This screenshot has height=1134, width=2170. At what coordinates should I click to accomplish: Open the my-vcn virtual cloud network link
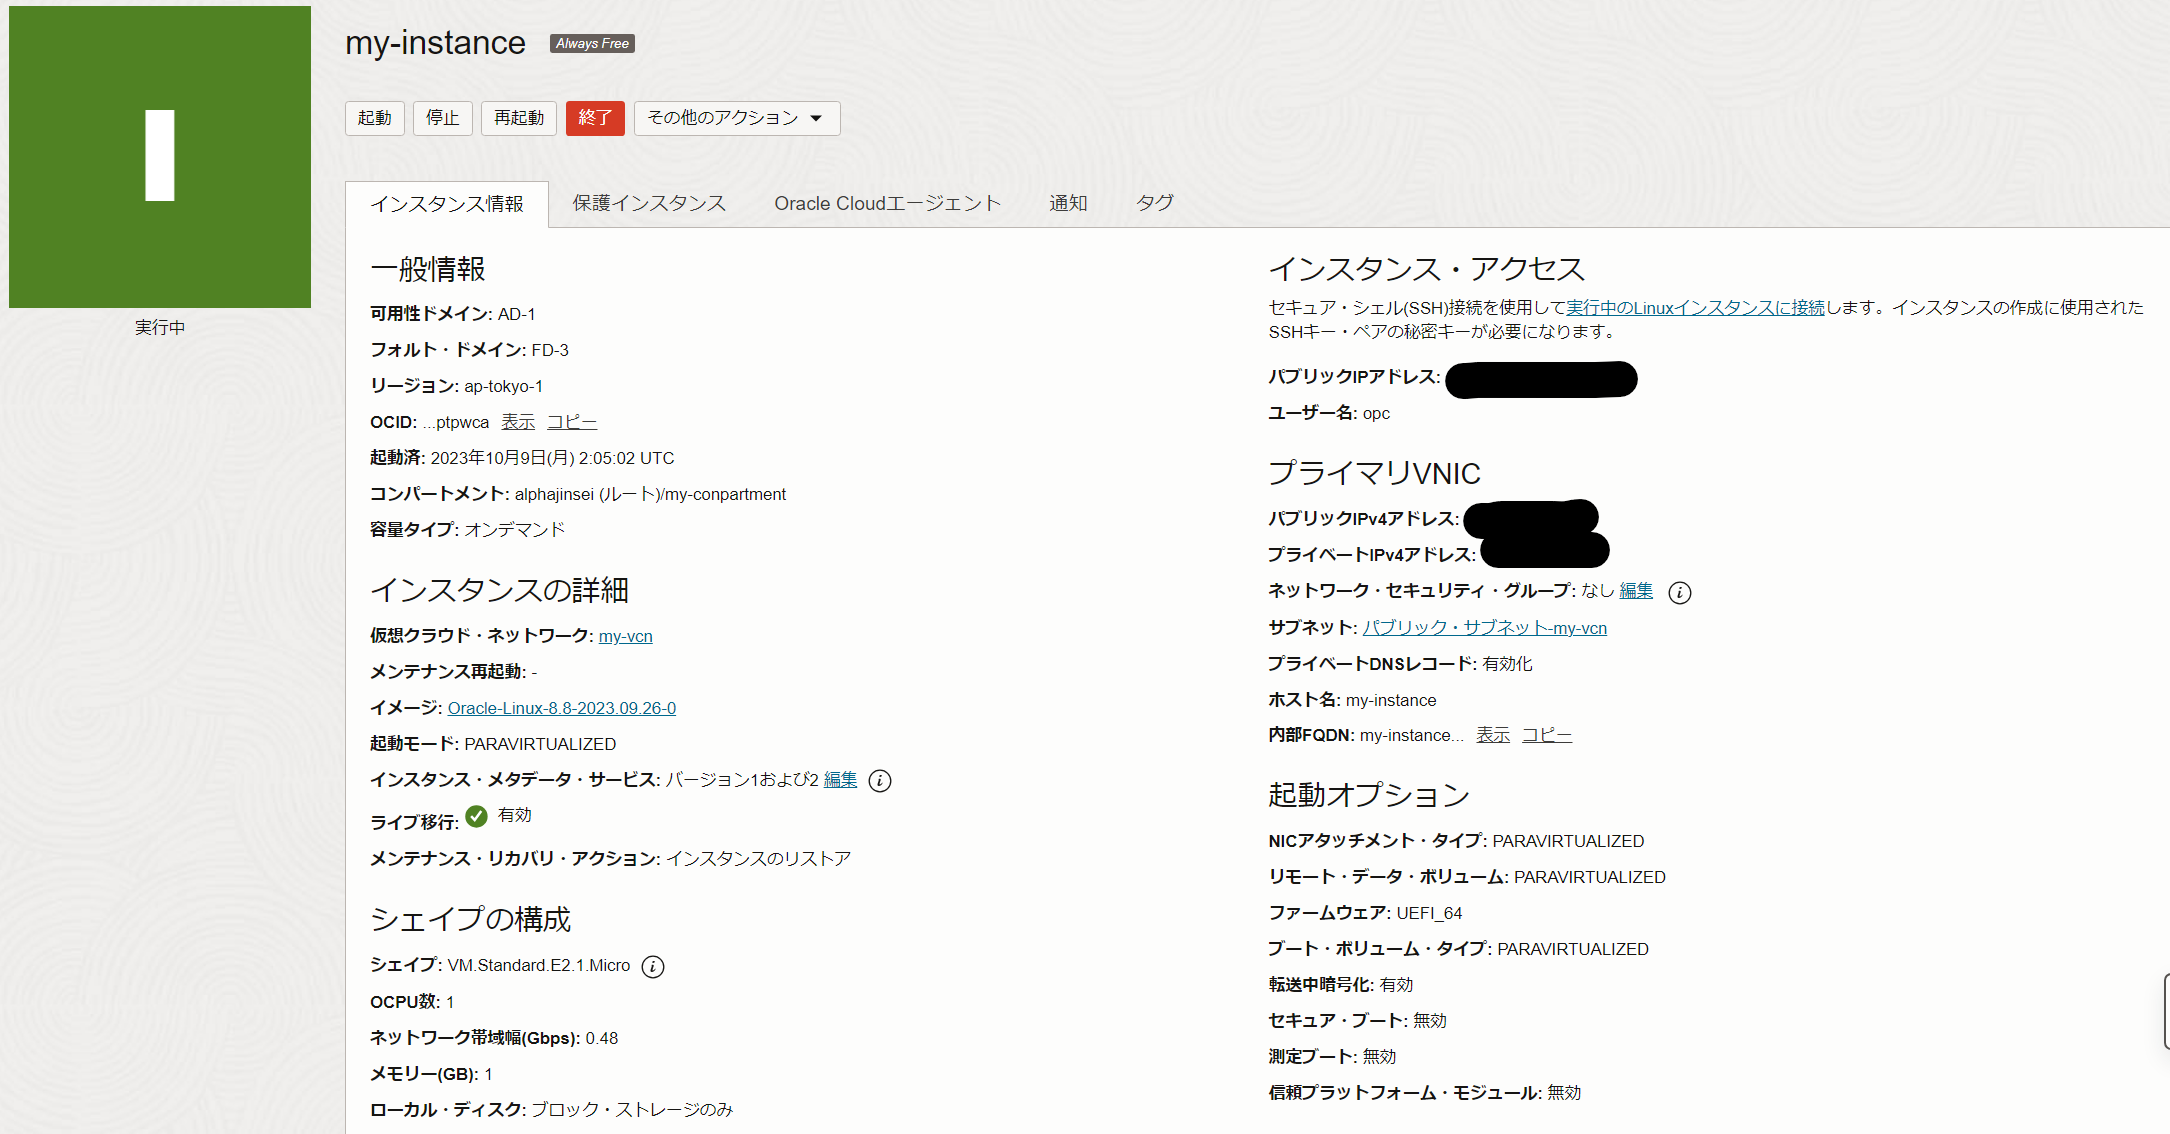point(625,636)
